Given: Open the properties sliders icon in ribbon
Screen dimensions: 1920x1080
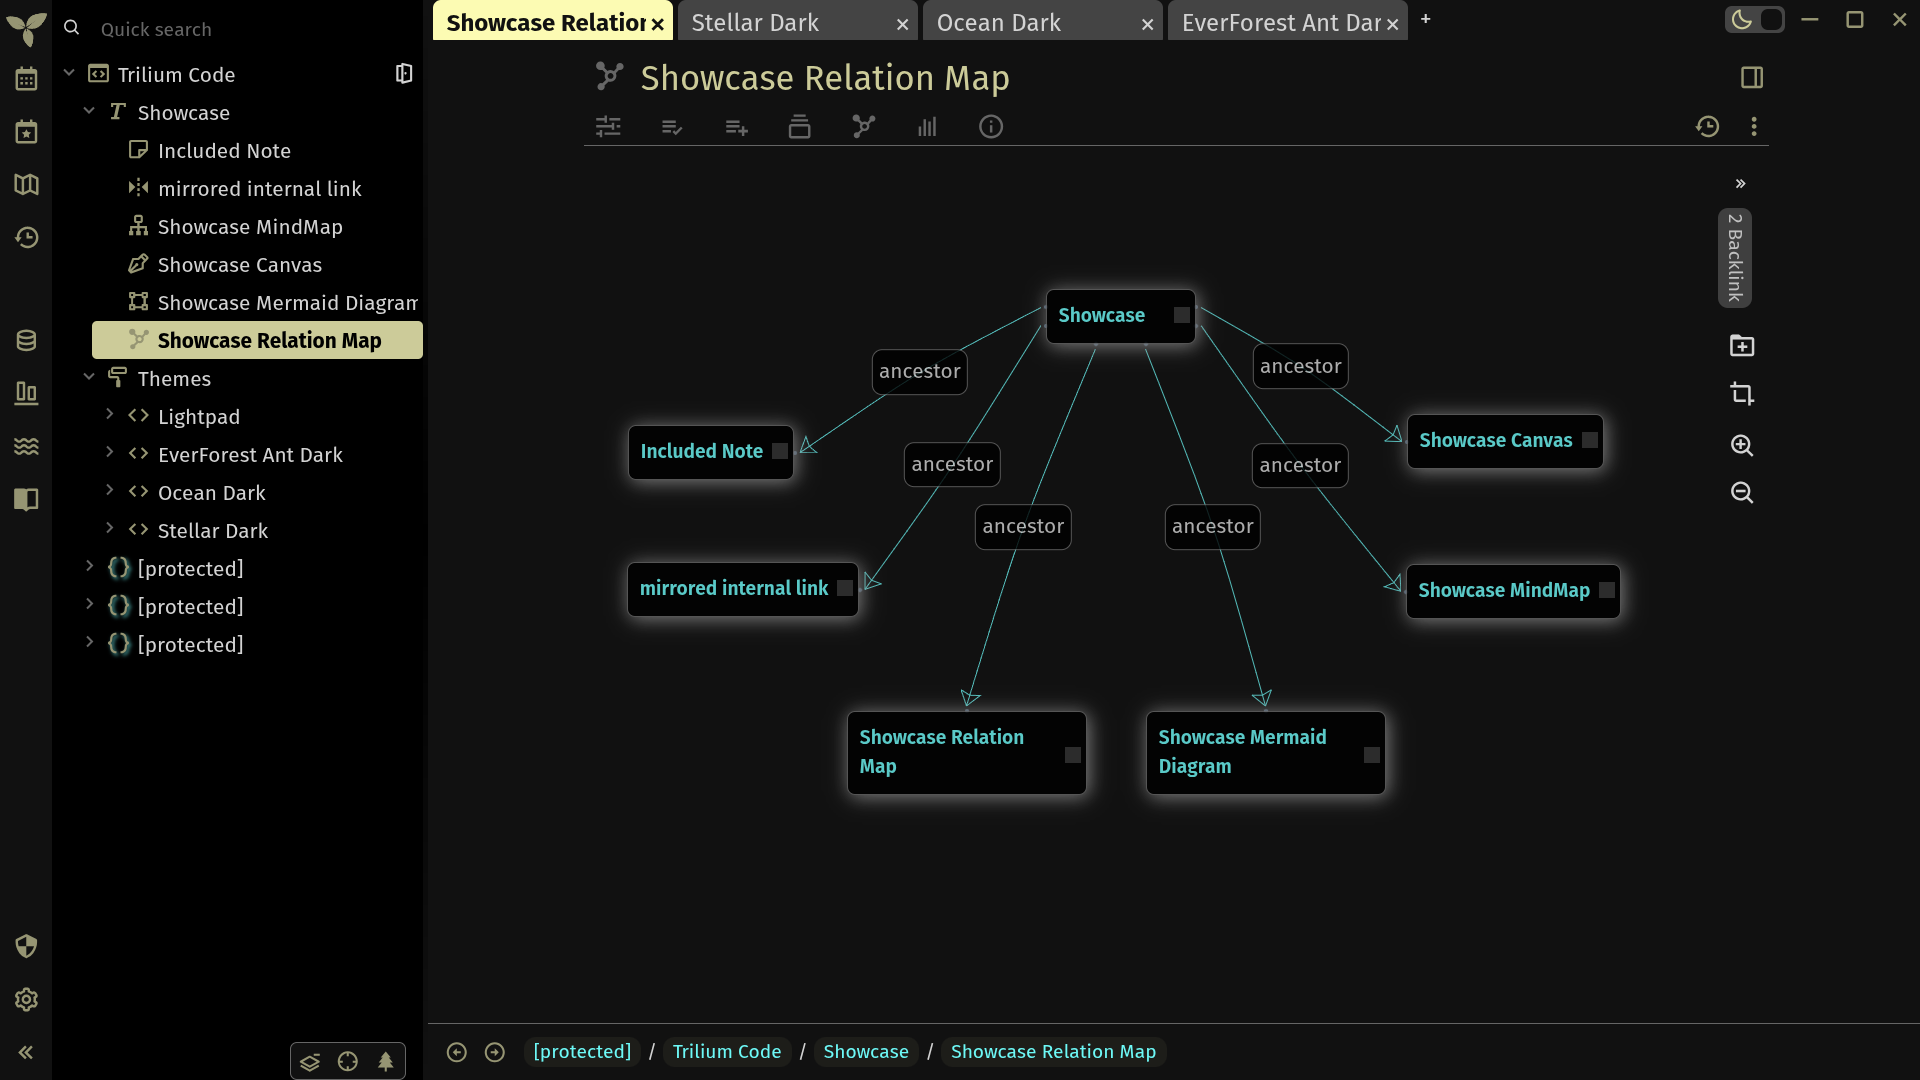Looking at the screenshot, I should click(608, 127).
